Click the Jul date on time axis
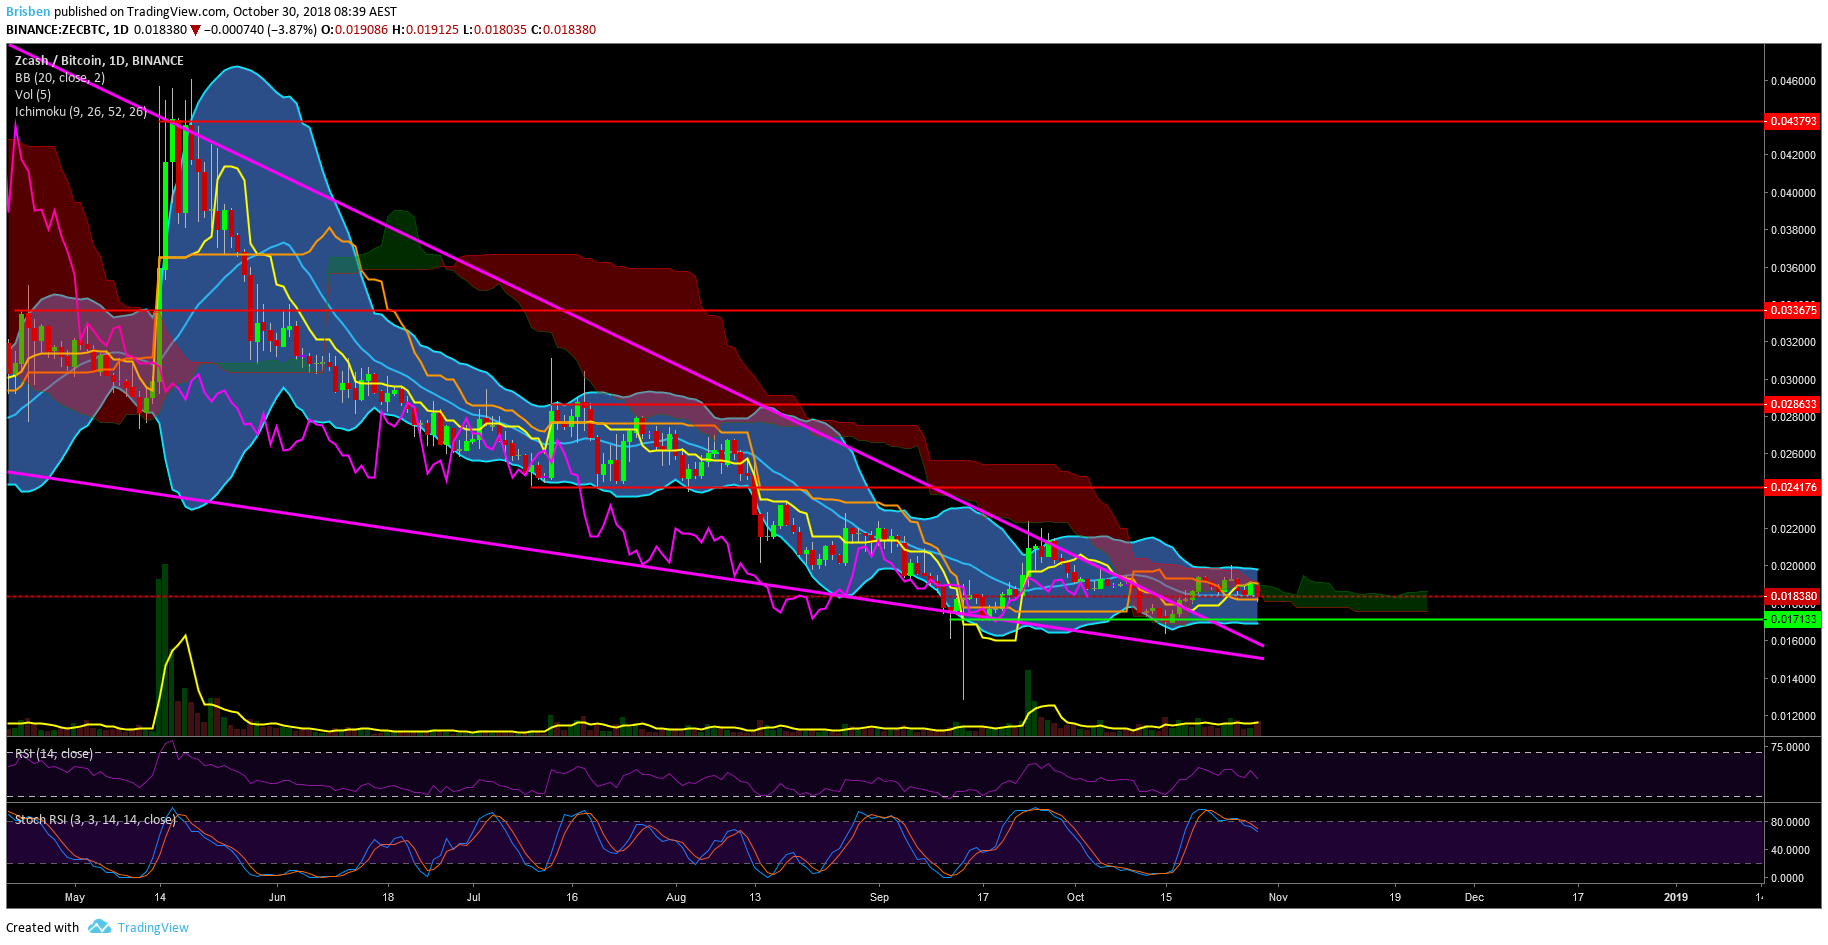This screenshot has width=1828, height=945. click(474, 897)
